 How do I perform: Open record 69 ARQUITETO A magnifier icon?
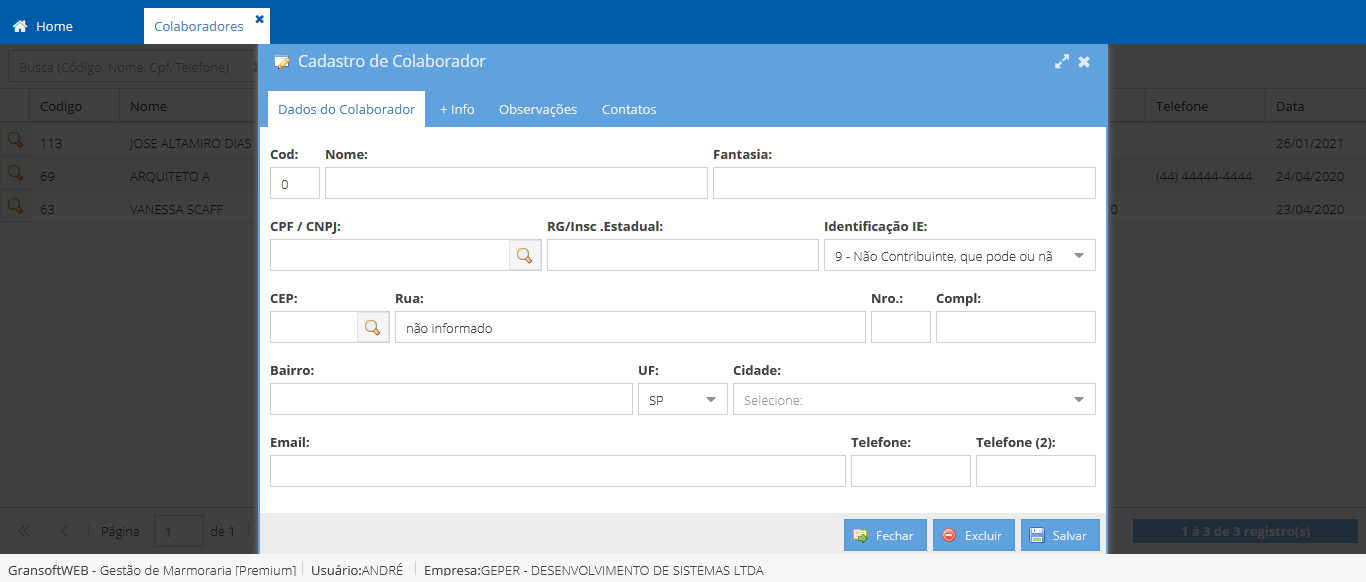click(x=15, y=174)
